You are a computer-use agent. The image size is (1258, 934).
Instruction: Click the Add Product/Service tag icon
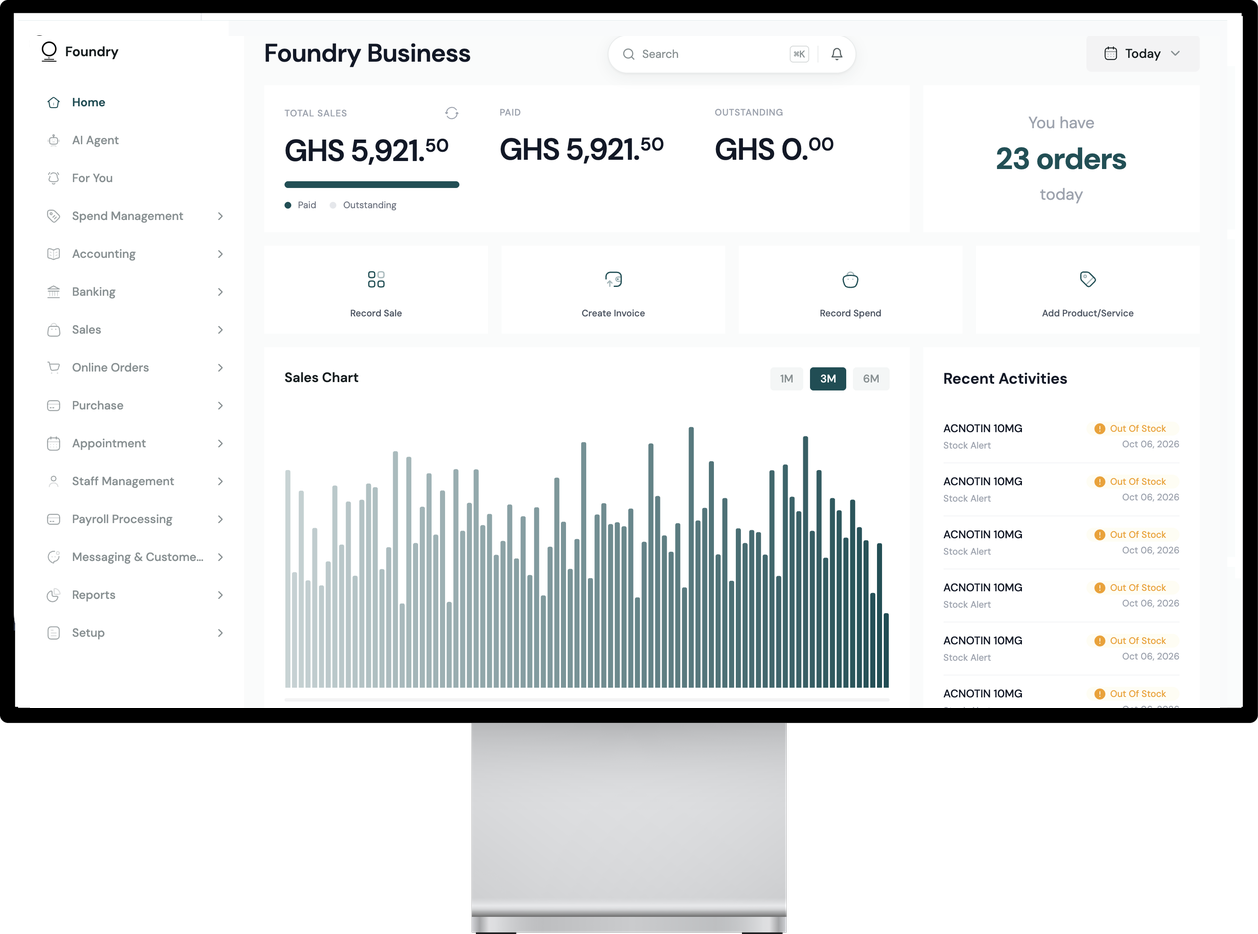[x=1088, y=279]
